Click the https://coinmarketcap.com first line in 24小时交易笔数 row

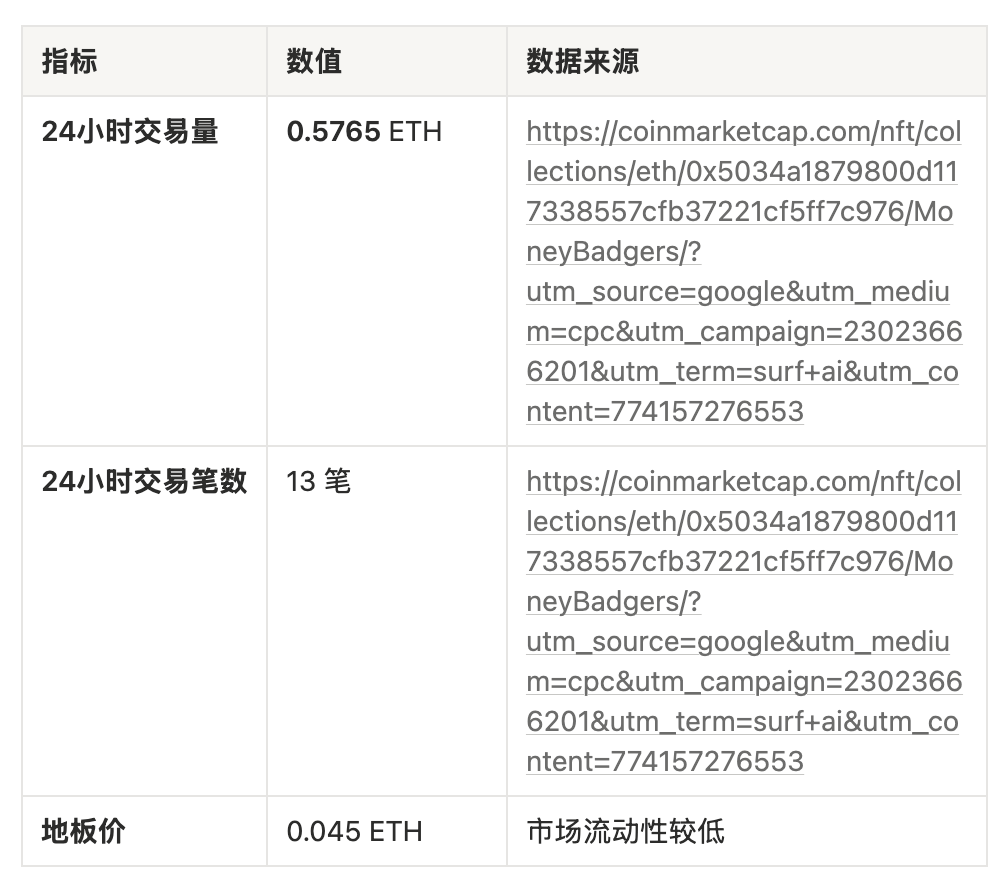(x=742, y=482)
